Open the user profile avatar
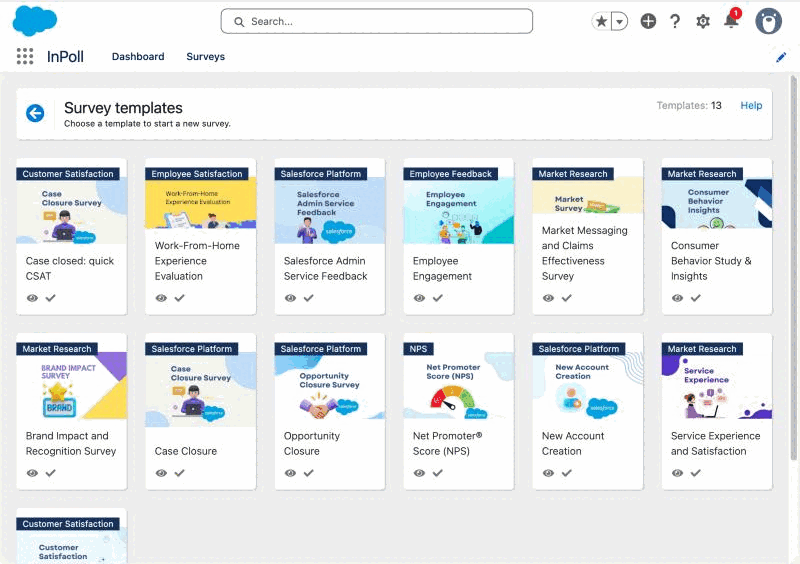Screen dimensions: 800x564 click(x=768, y=21)
